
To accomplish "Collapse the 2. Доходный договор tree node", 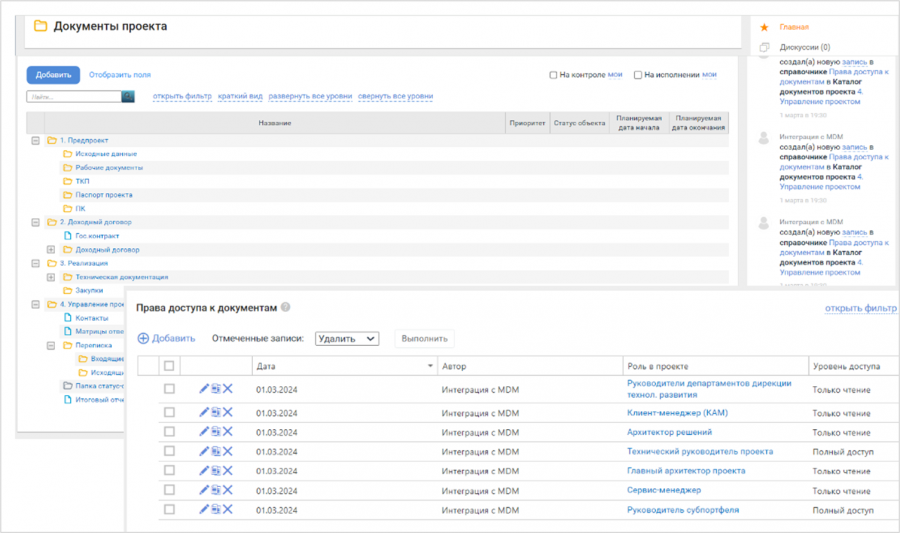I will [x=36, y=222].
